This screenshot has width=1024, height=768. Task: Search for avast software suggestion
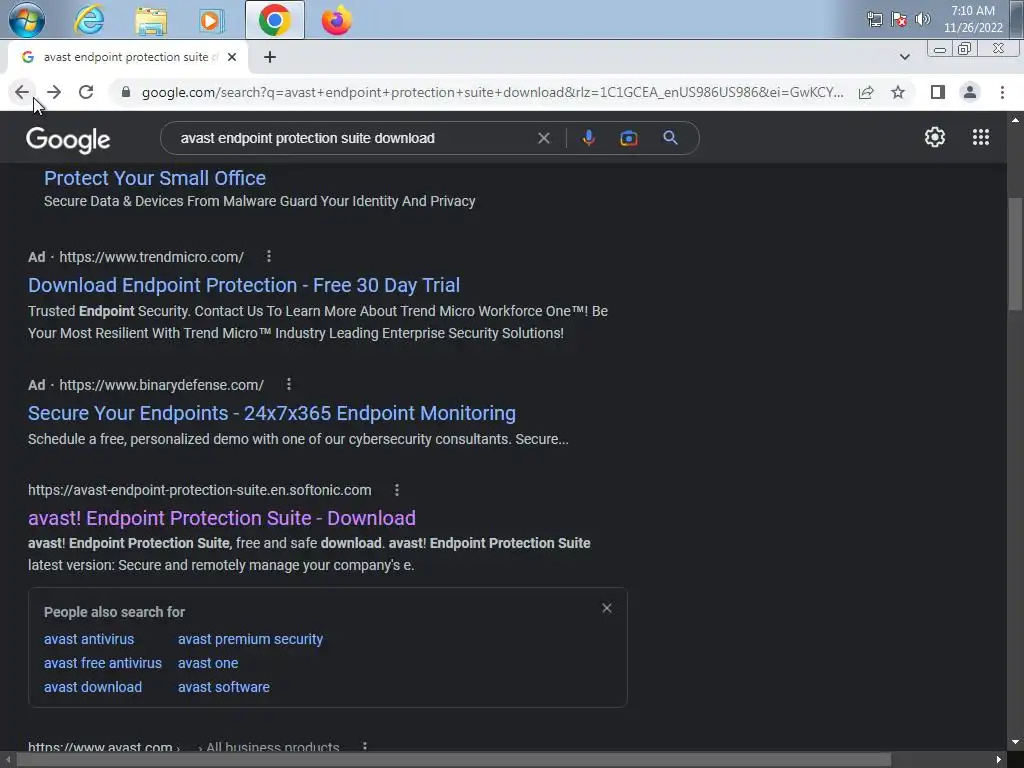click(x=223, y=687)
